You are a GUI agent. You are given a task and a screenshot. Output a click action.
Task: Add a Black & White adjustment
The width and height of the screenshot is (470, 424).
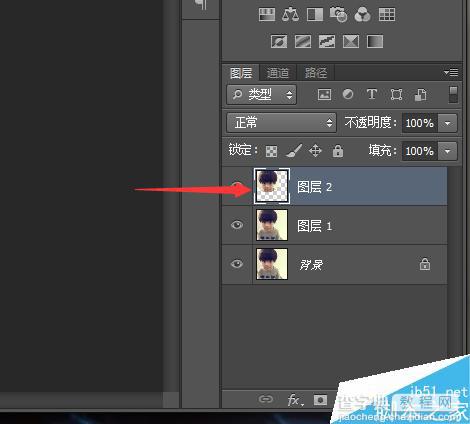tap(315, 15)
